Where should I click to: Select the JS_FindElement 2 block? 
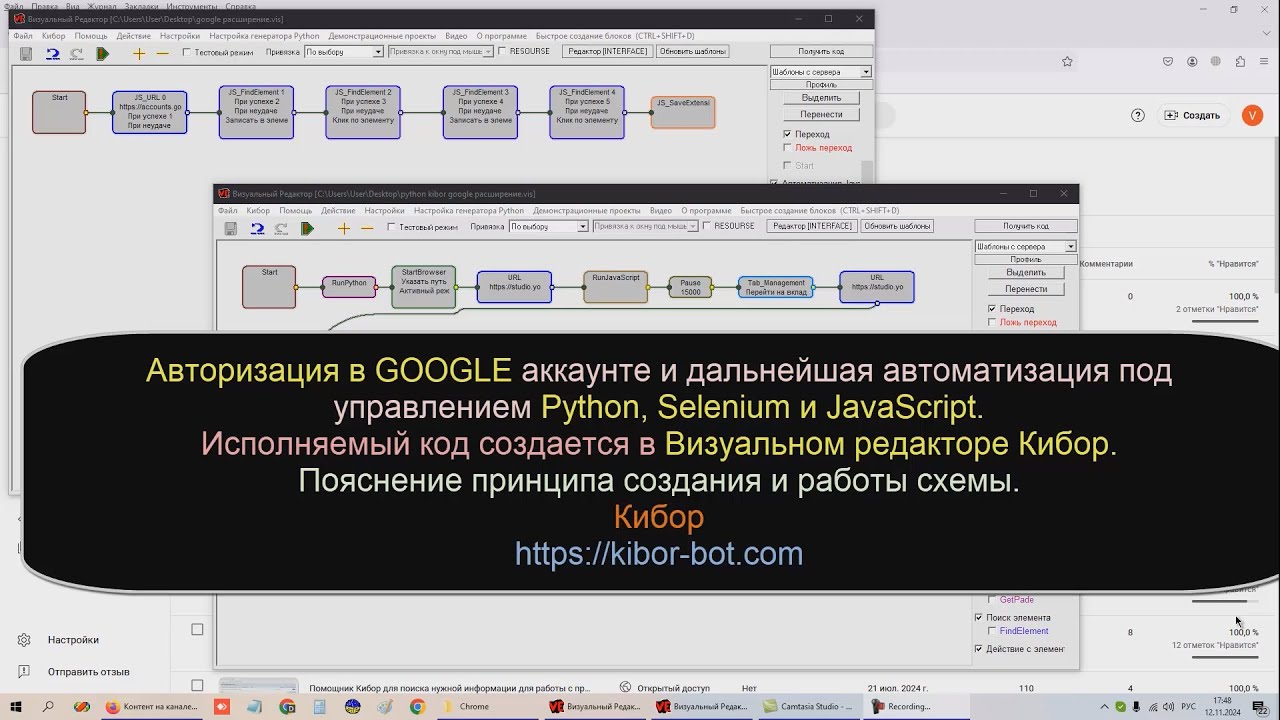[363, 112]
